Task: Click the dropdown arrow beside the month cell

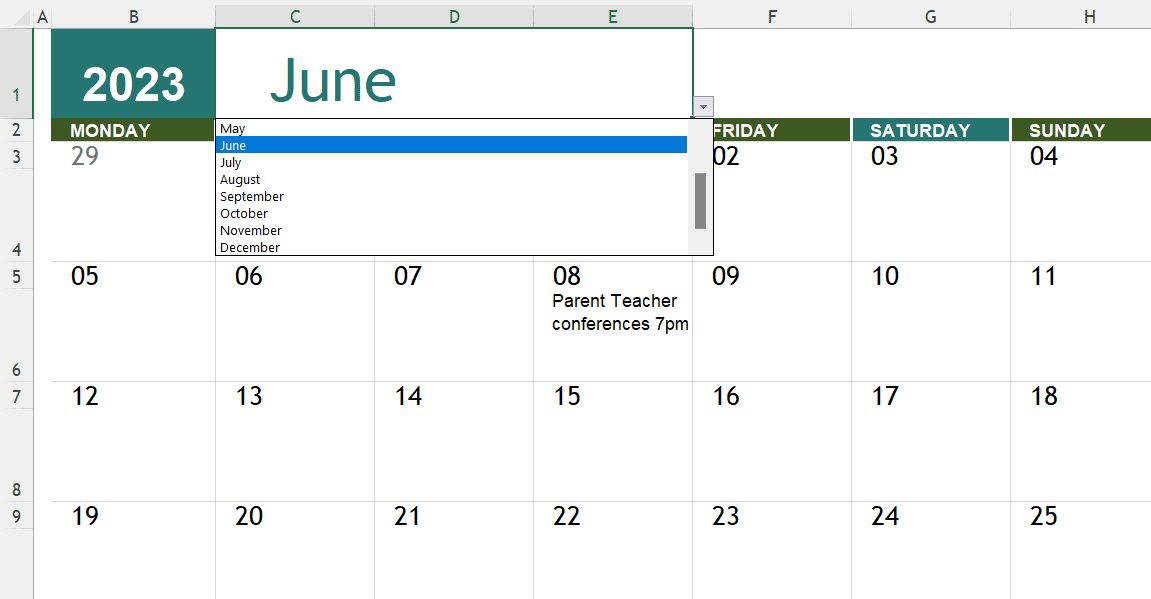Action: coord(703,106)
